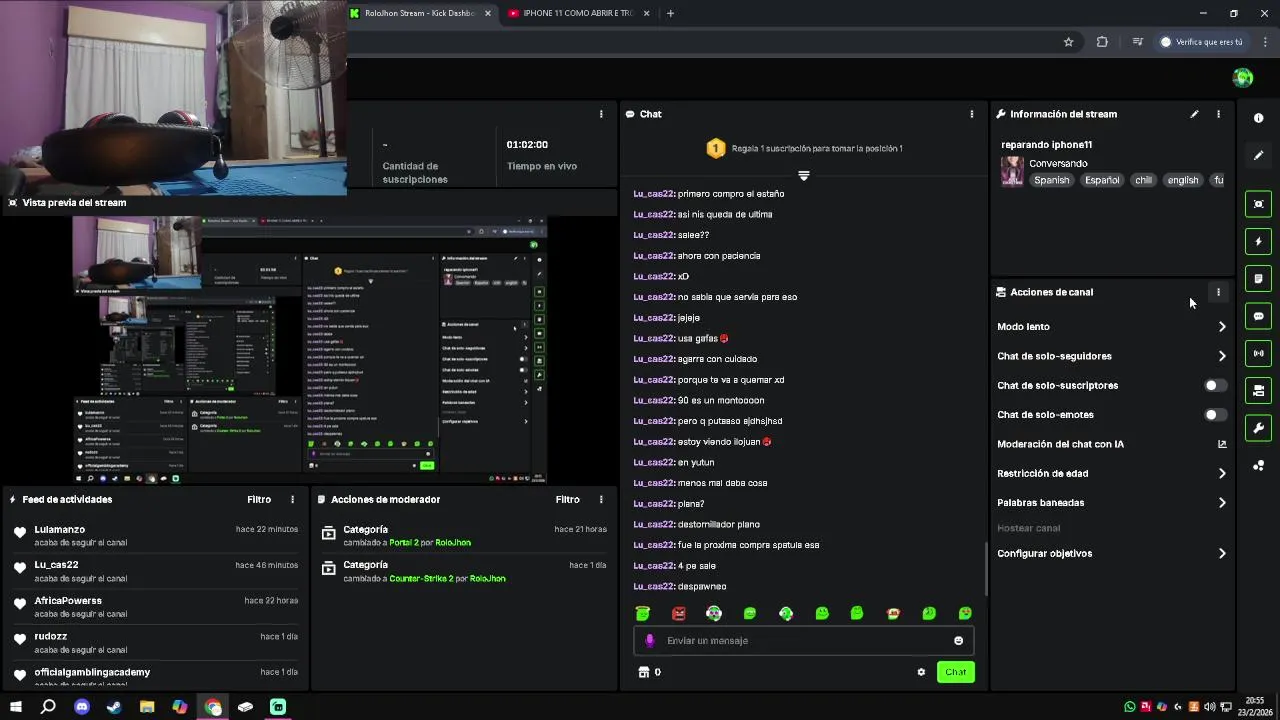Toggle the chat bubble sidebar icon
This screenshot has height=720, width=1280.
1258,316
